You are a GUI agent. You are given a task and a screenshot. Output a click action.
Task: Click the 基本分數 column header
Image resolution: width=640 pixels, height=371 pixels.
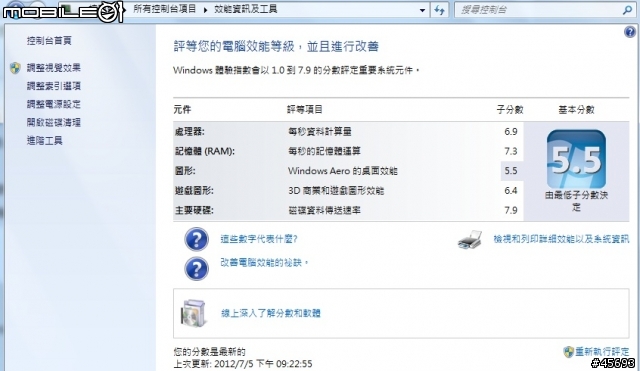click(576, 109)
